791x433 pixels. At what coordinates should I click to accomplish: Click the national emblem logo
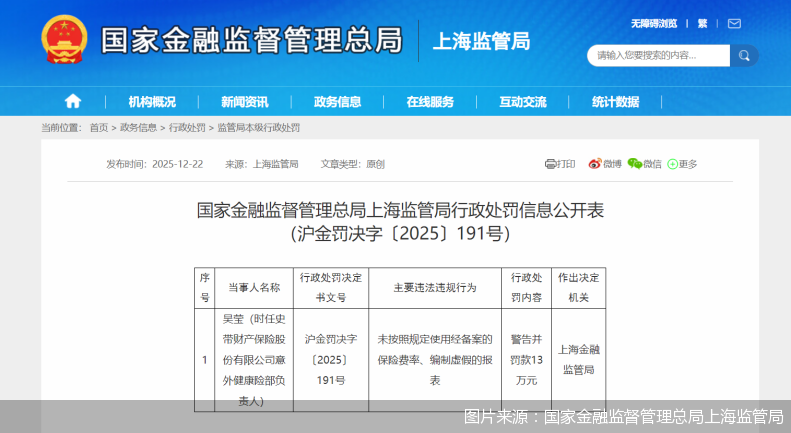pyautogui.click(x=64, y=39)
